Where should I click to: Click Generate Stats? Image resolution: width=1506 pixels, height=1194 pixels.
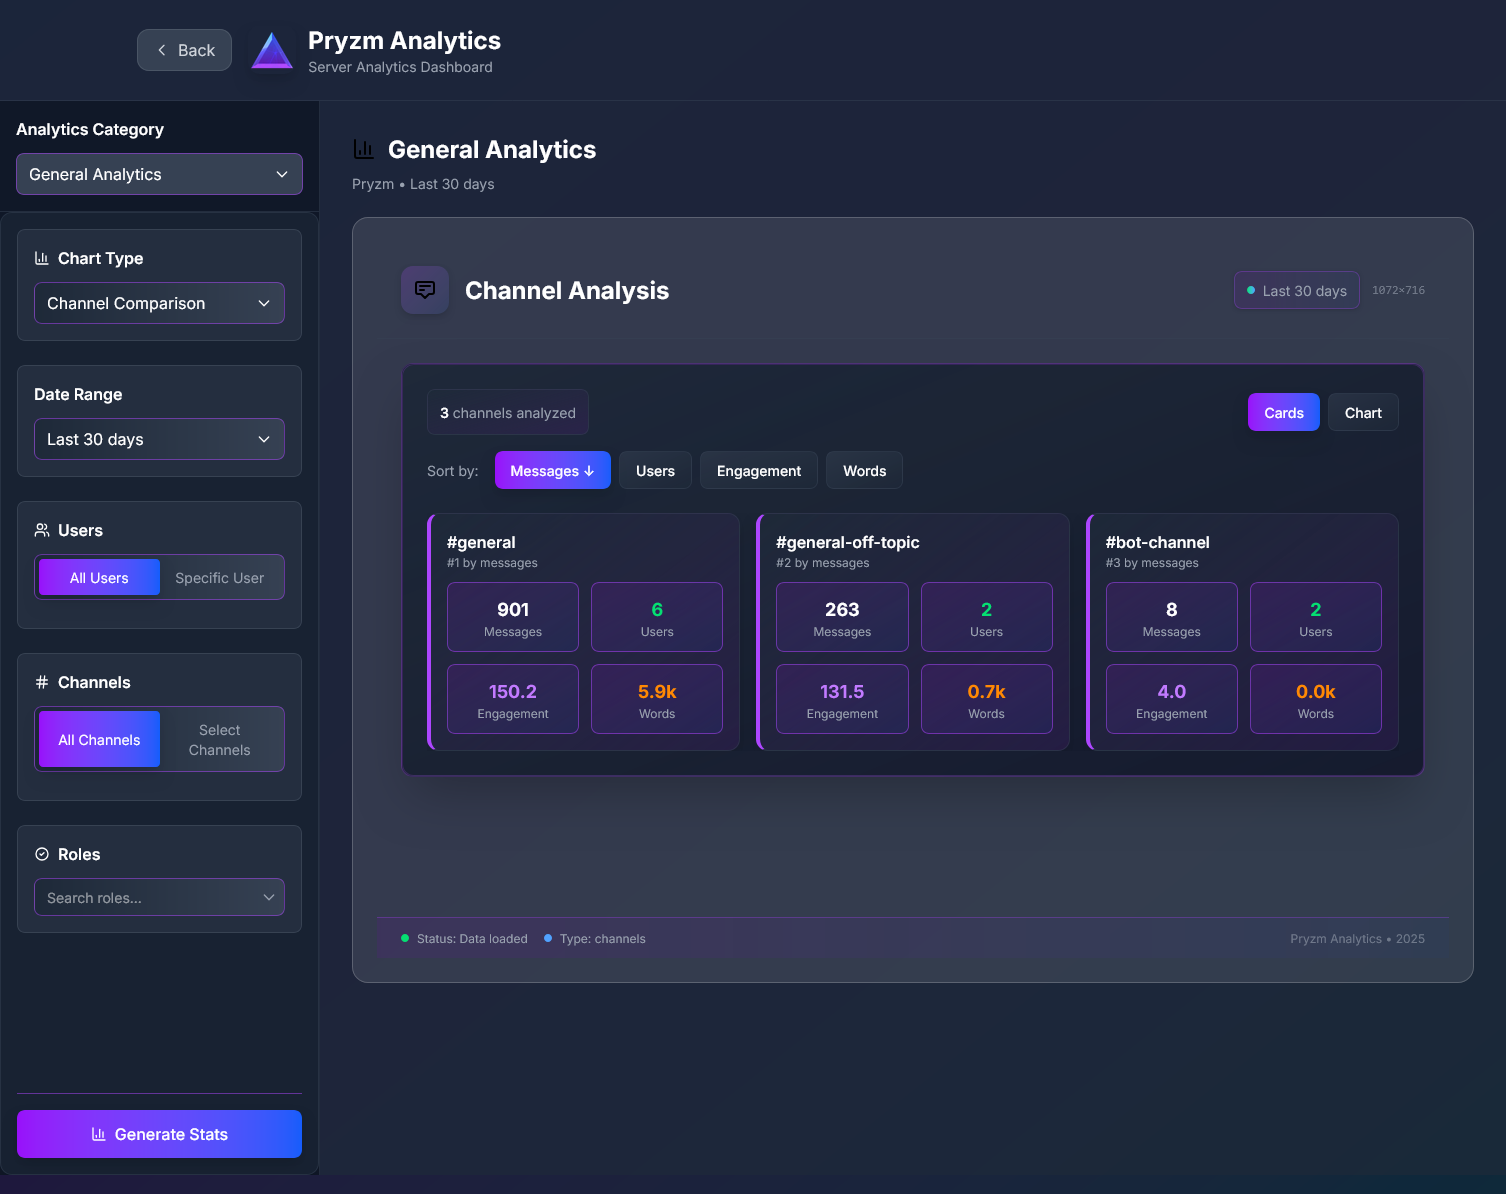click(159, 1133)
